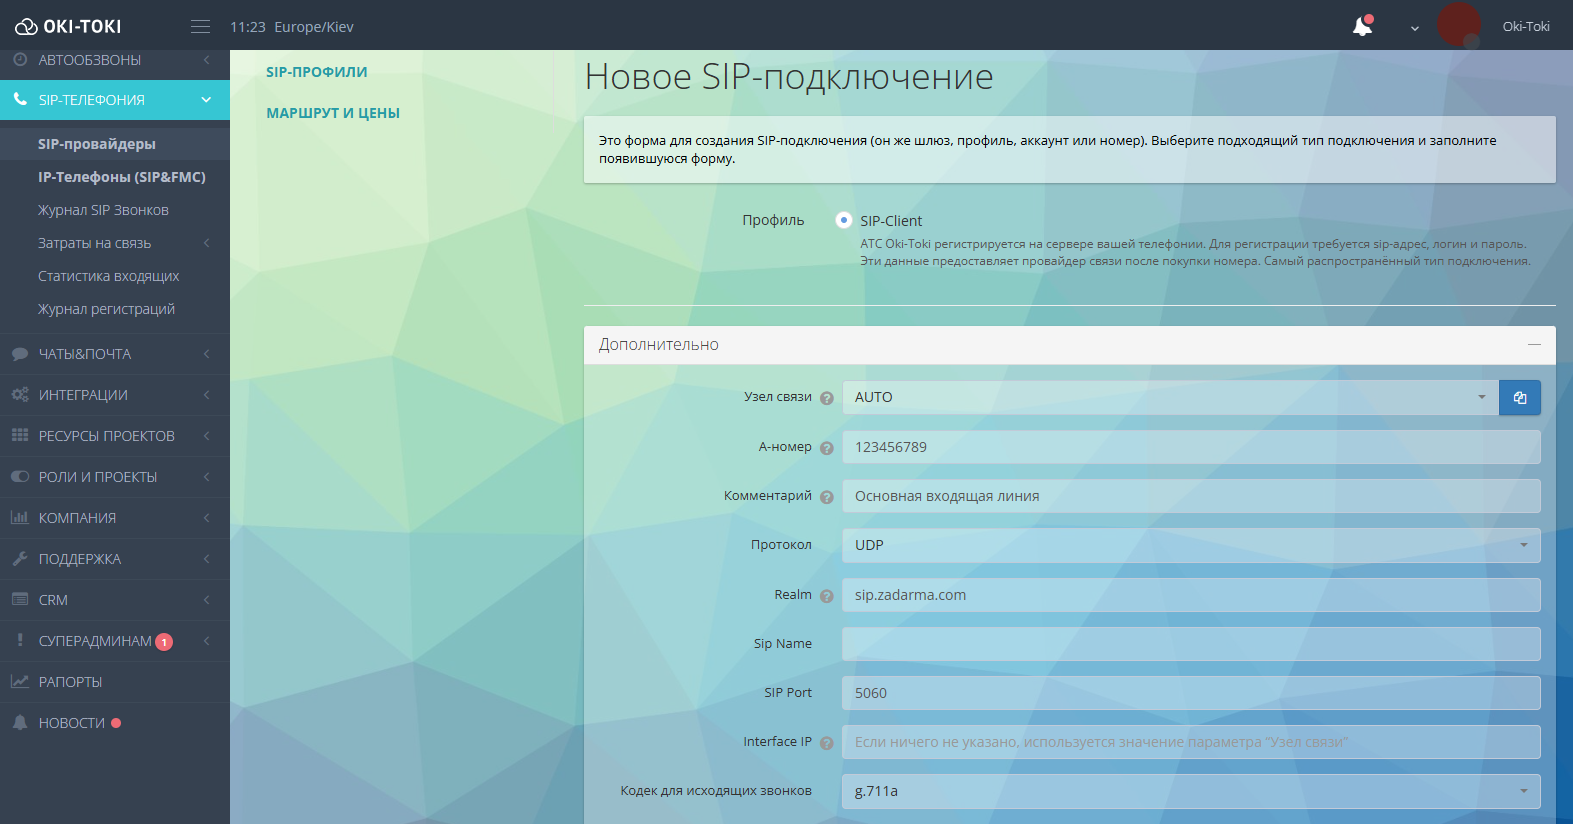
Task: Open the Кодек для исходящих звонков dropdown
Action: tap(1191, 791)
